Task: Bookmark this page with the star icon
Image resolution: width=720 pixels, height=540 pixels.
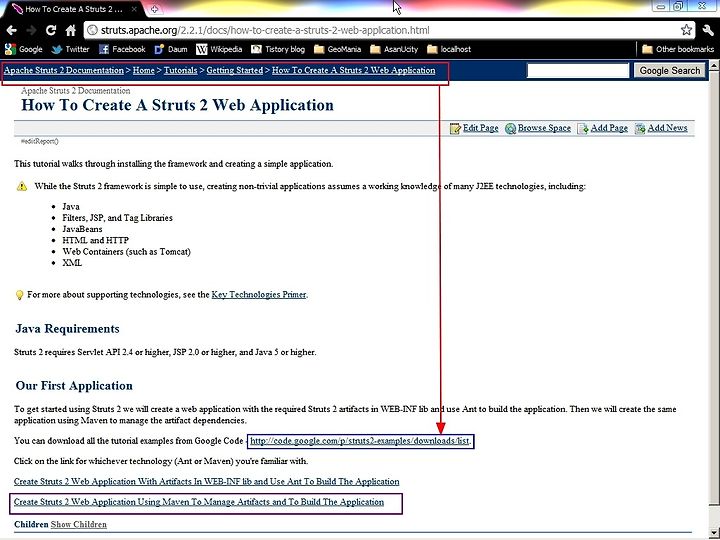Action: click(686, 30)
